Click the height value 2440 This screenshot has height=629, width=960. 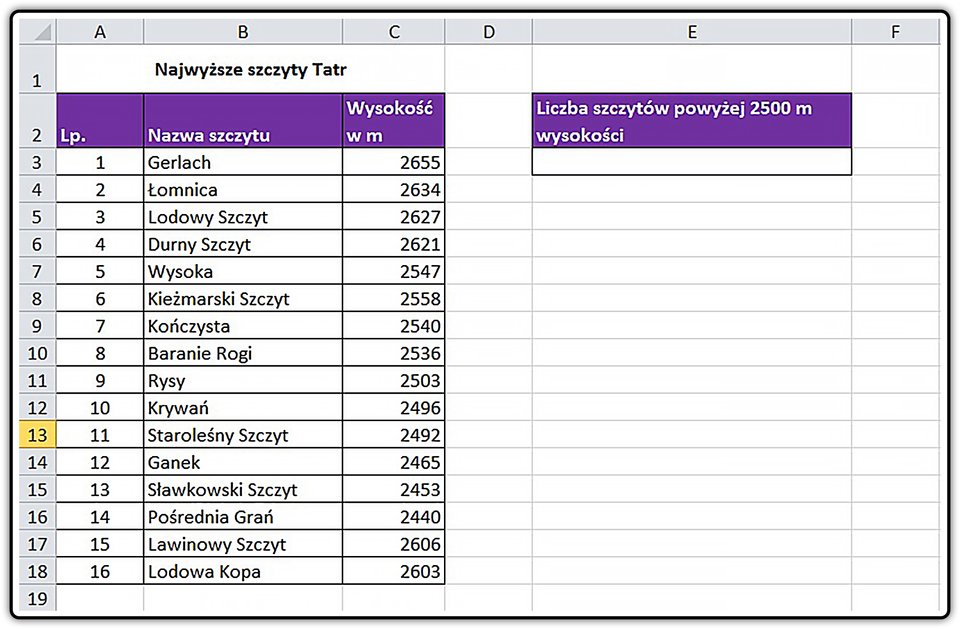point(394,516)
